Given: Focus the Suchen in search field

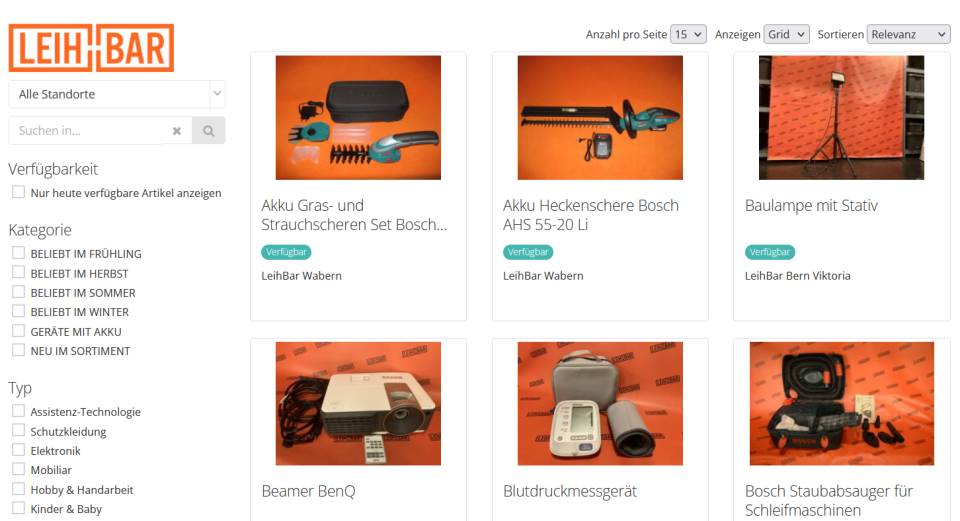Looking at the screenshot, I should click(89, 131).
